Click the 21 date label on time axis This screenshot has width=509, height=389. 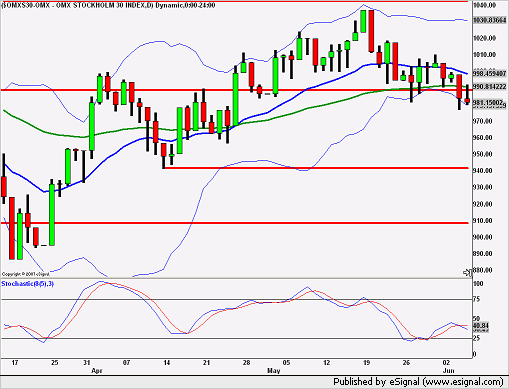coord(206,363)
